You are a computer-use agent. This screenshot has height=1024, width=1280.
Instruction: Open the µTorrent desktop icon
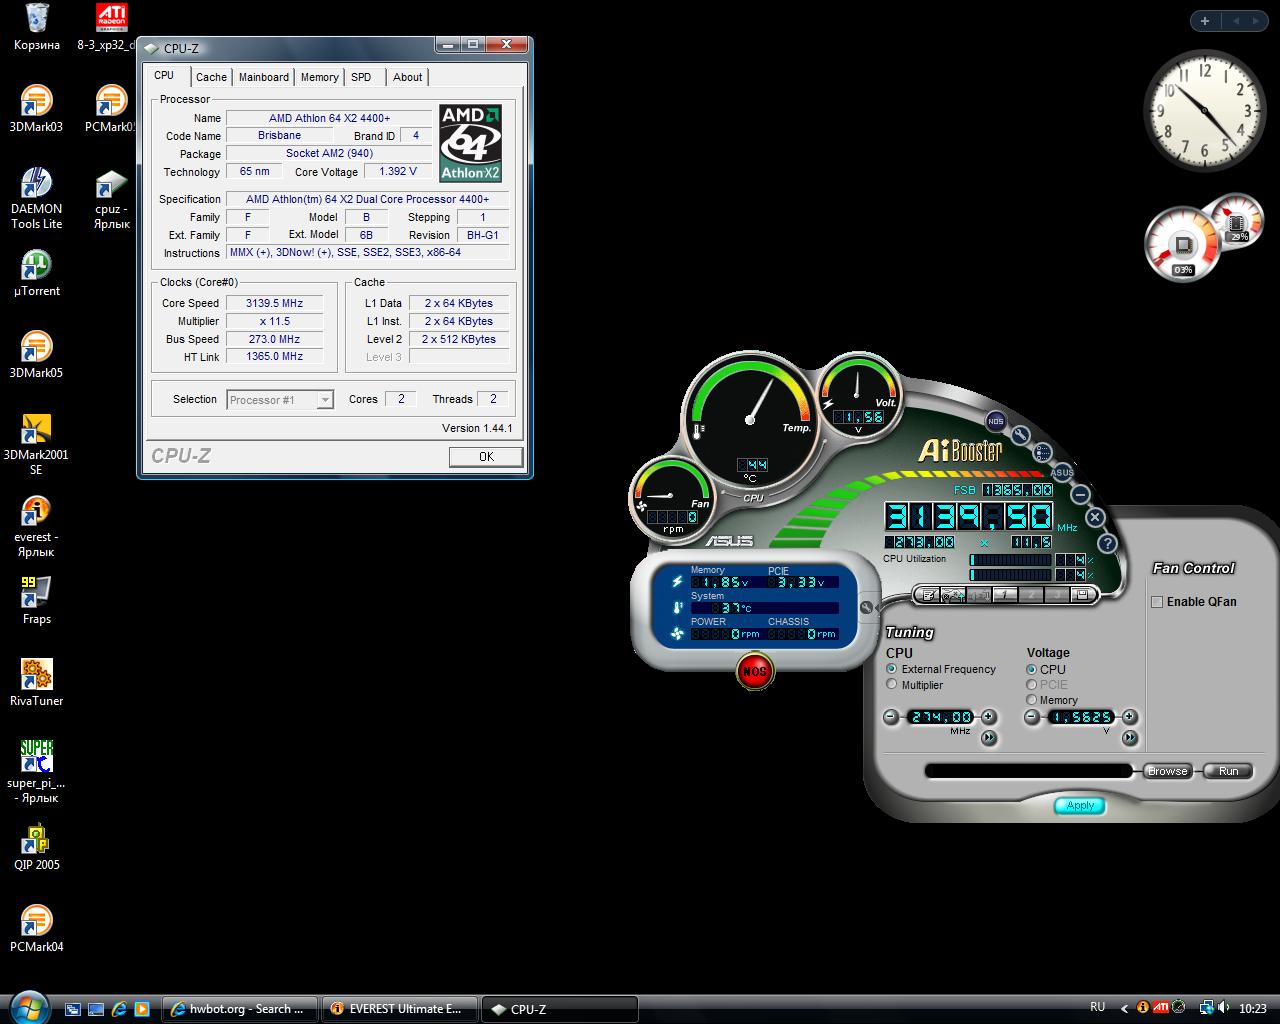36,274
